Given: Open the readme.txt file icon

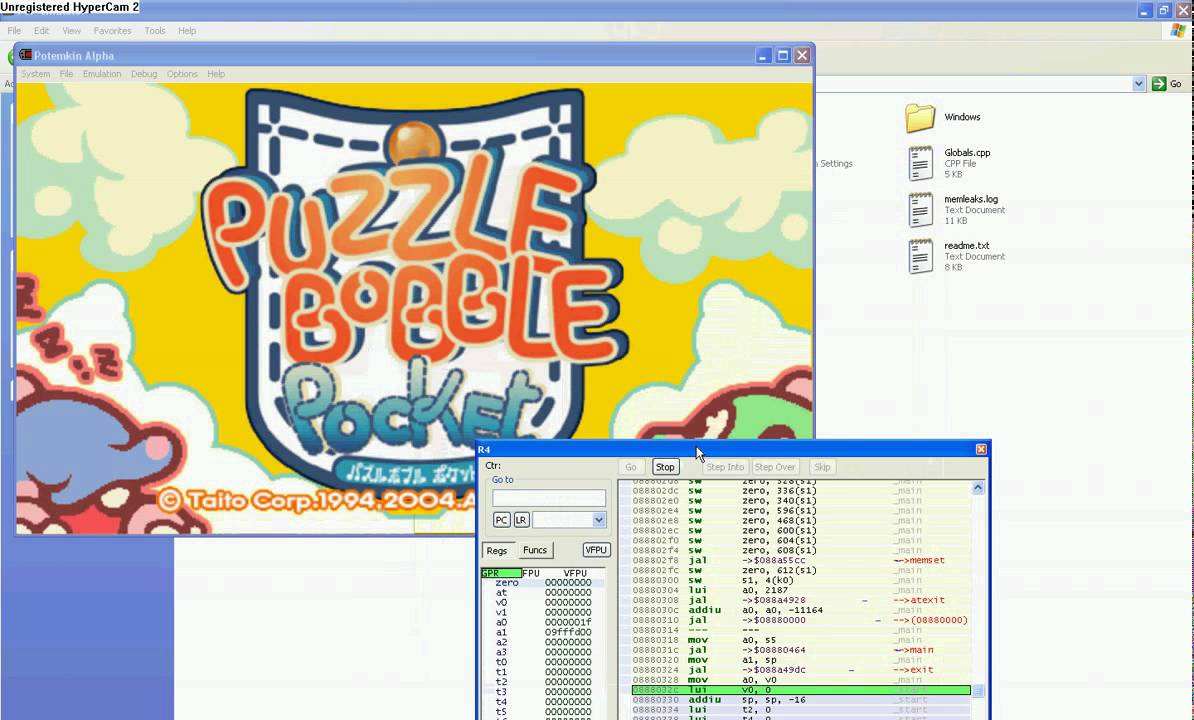Looking at the screenshot, I should [x=920, y=256].
